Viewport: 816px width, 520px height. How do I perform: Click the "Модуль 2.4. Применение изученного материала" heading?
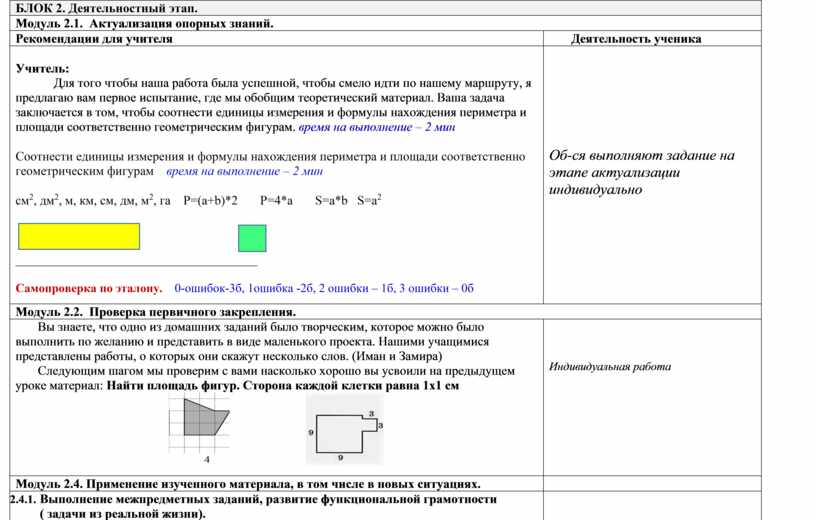pyautogui.click(x=248, y=482)
